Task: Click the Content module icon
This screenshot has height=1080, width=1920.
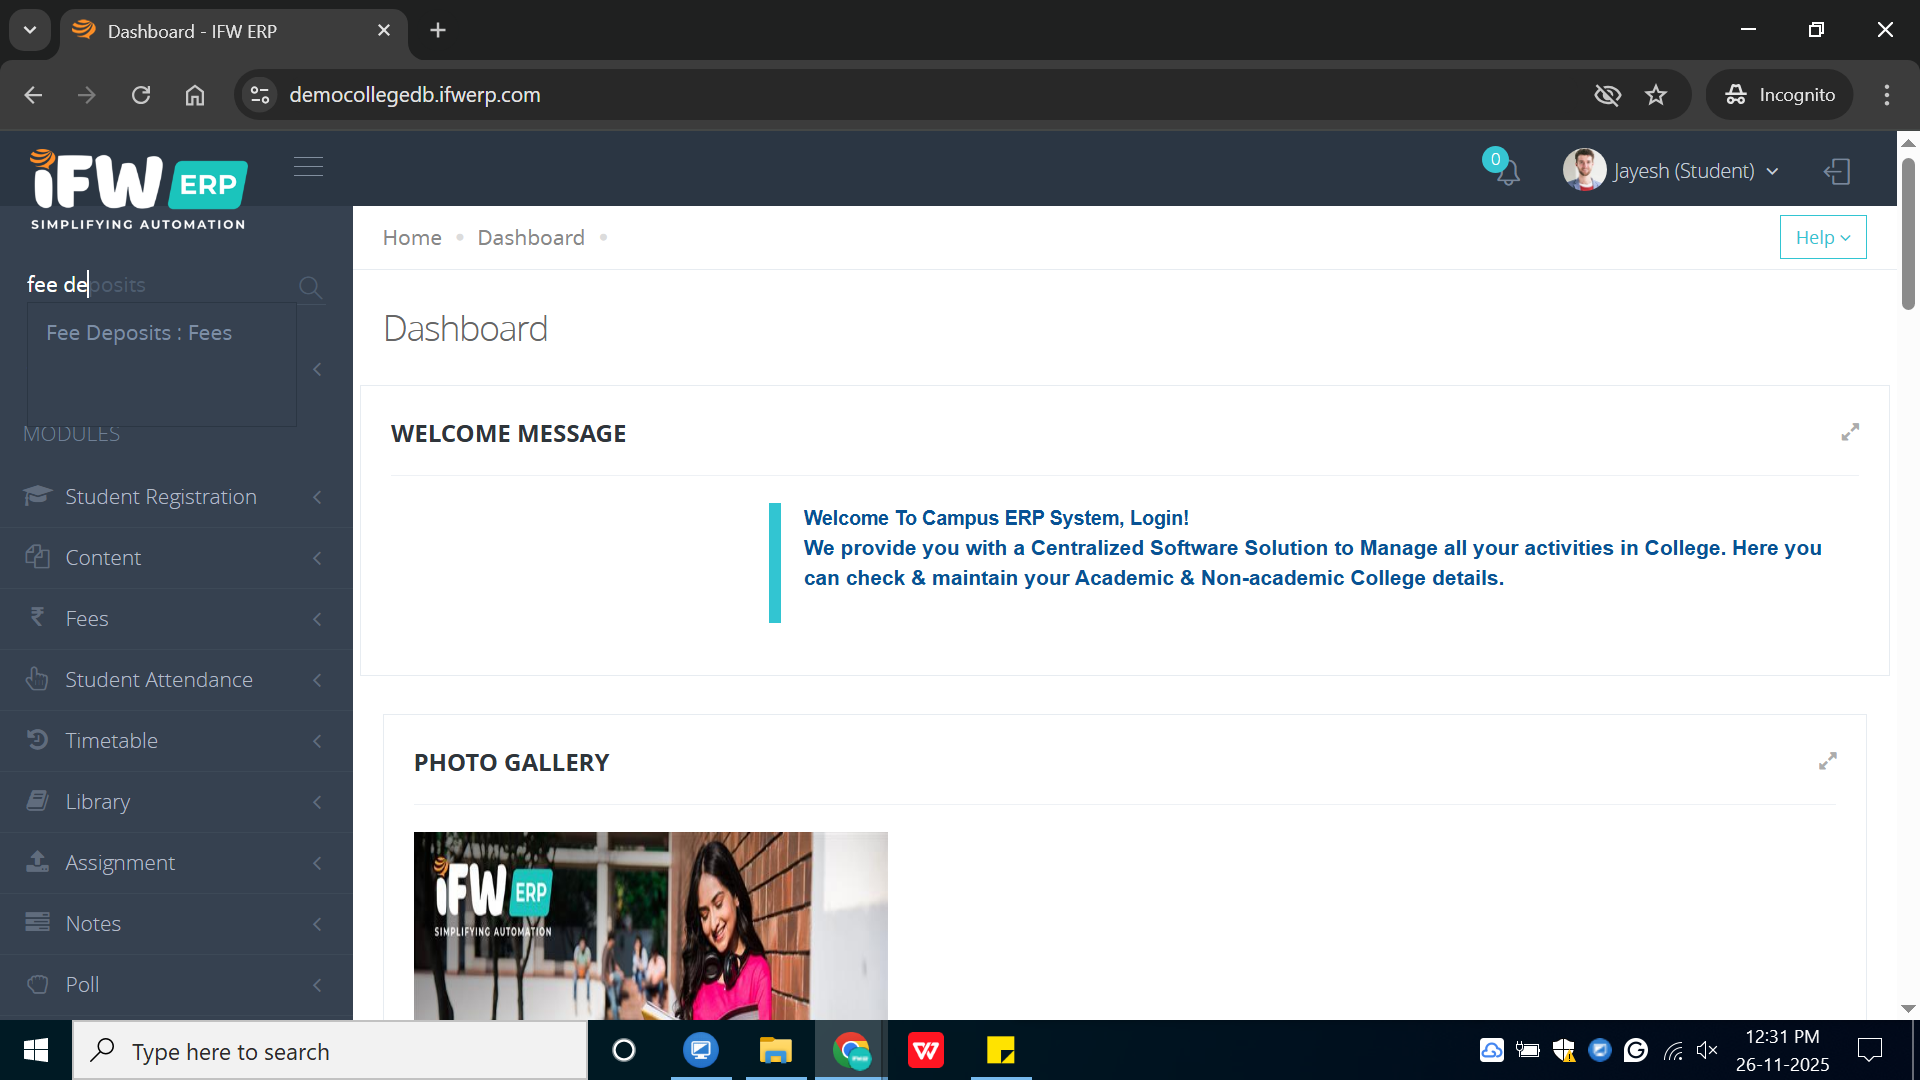Action: click(38, 557)
